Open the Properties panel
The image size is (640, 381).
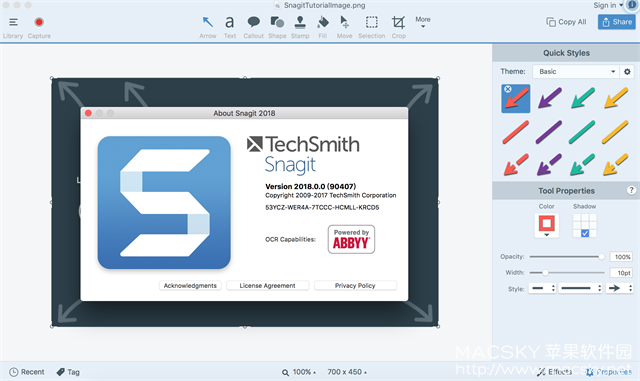[x=609, y=372]
